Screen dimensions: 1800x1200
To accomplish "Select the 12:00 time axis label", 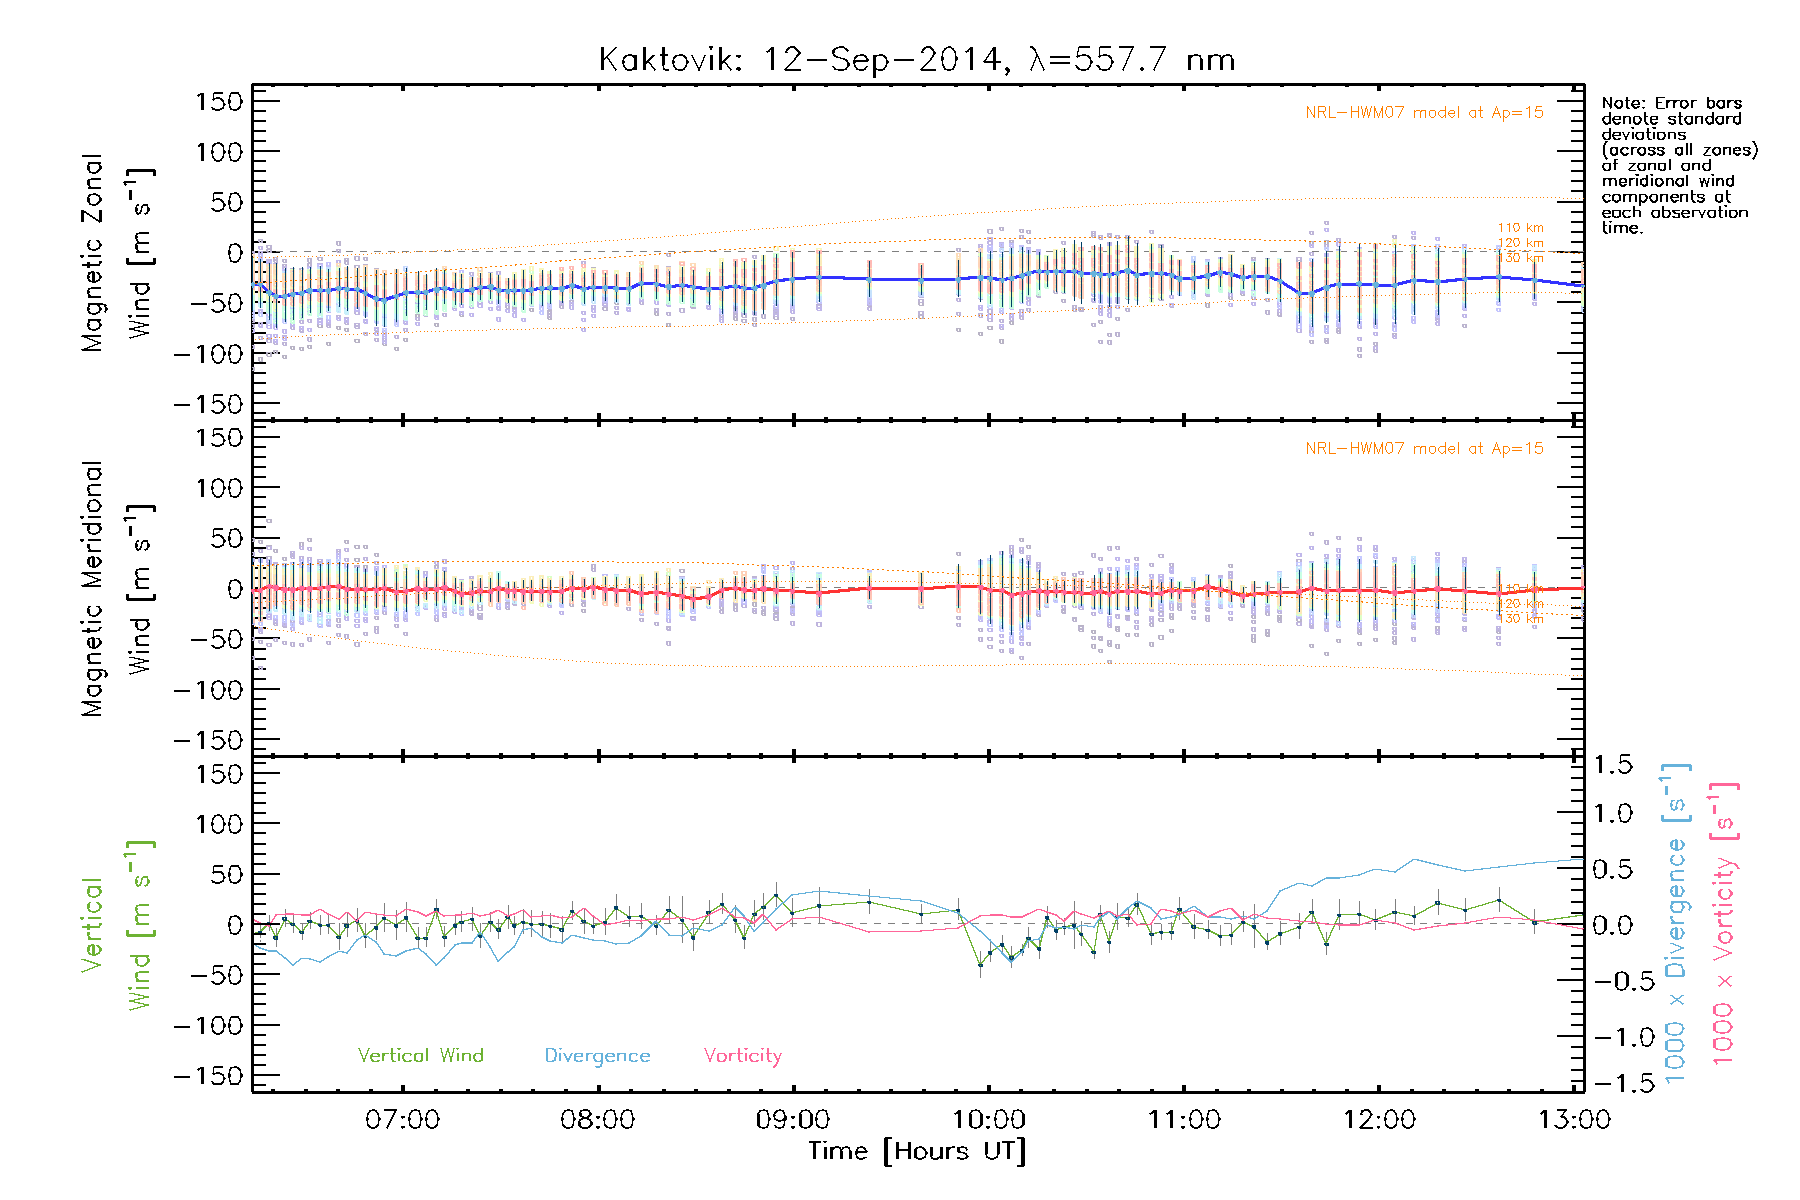I will coord(1379,1120).
